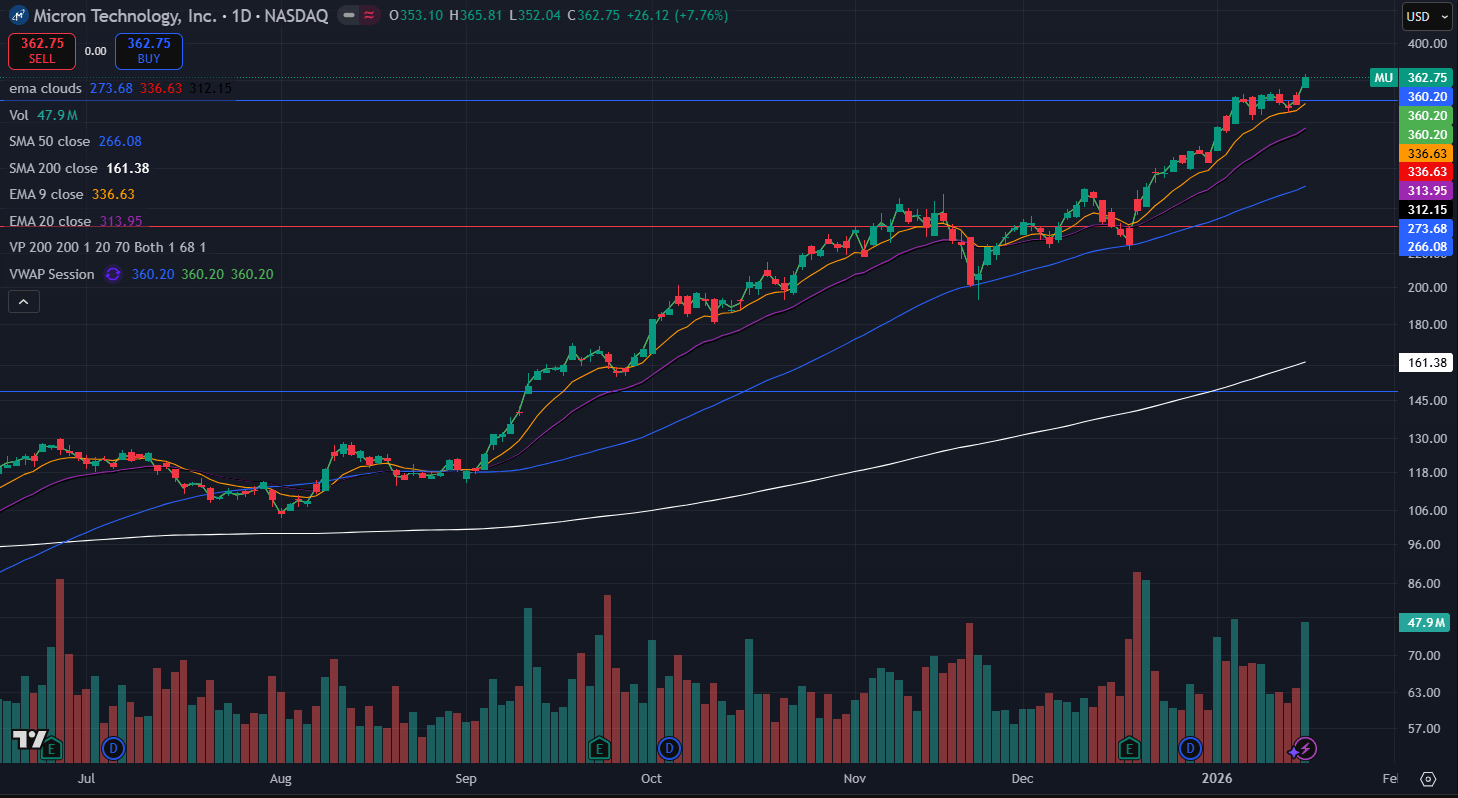Select the EMA 20 close legend

click(x=50, y=221)
